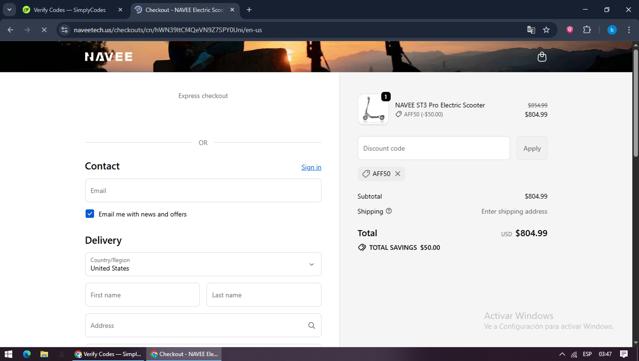
Task: Click the browser forward arrow
Action: click(27, 30)
